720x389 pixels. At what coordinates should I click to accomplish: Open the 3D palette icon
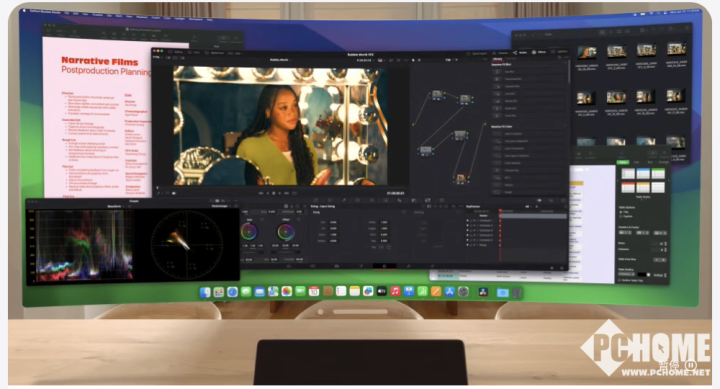click(442, 200)
